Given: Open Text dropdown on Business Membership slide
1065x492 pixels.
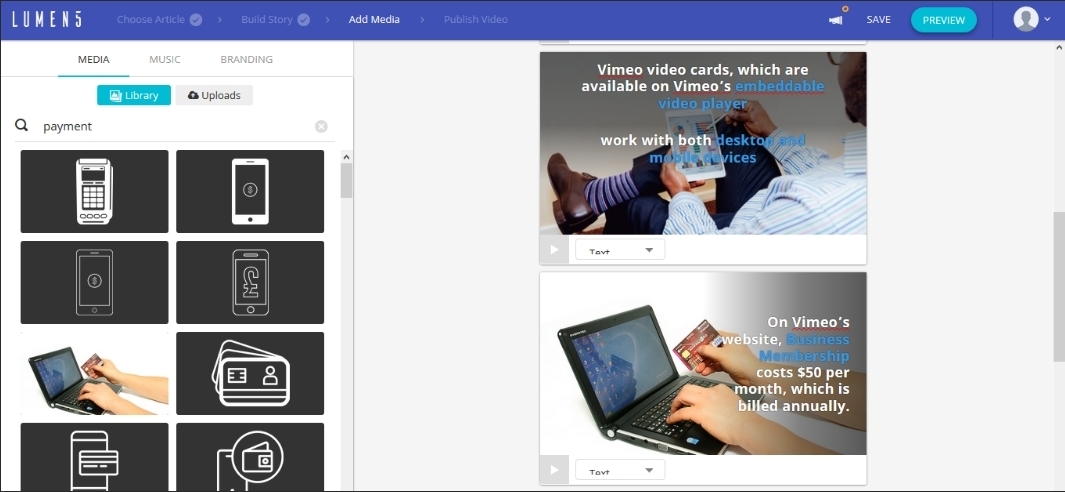Looking at the screenshot, I should (x=619, y=470).
